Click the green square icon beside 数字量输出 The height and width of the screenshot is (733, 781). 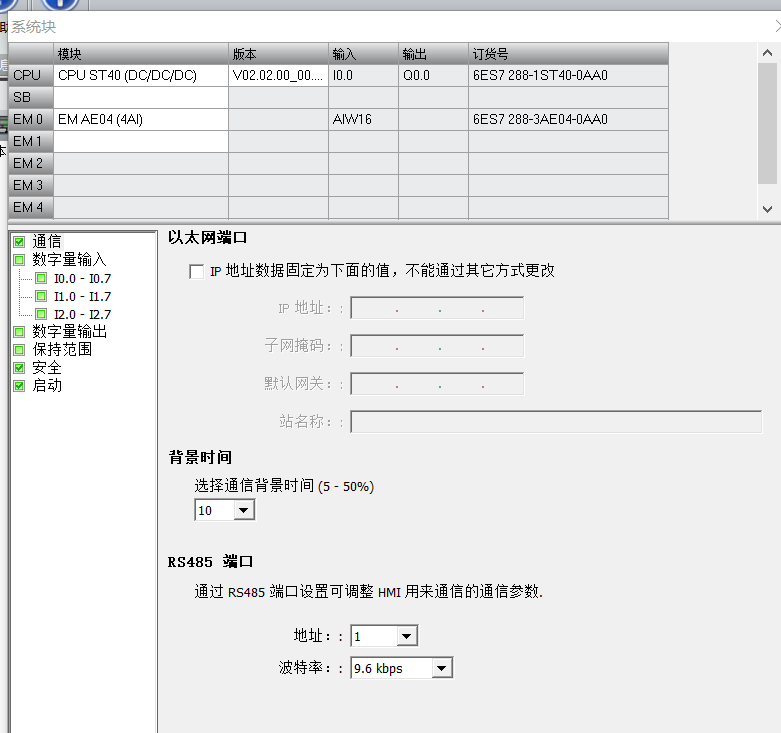19,331
